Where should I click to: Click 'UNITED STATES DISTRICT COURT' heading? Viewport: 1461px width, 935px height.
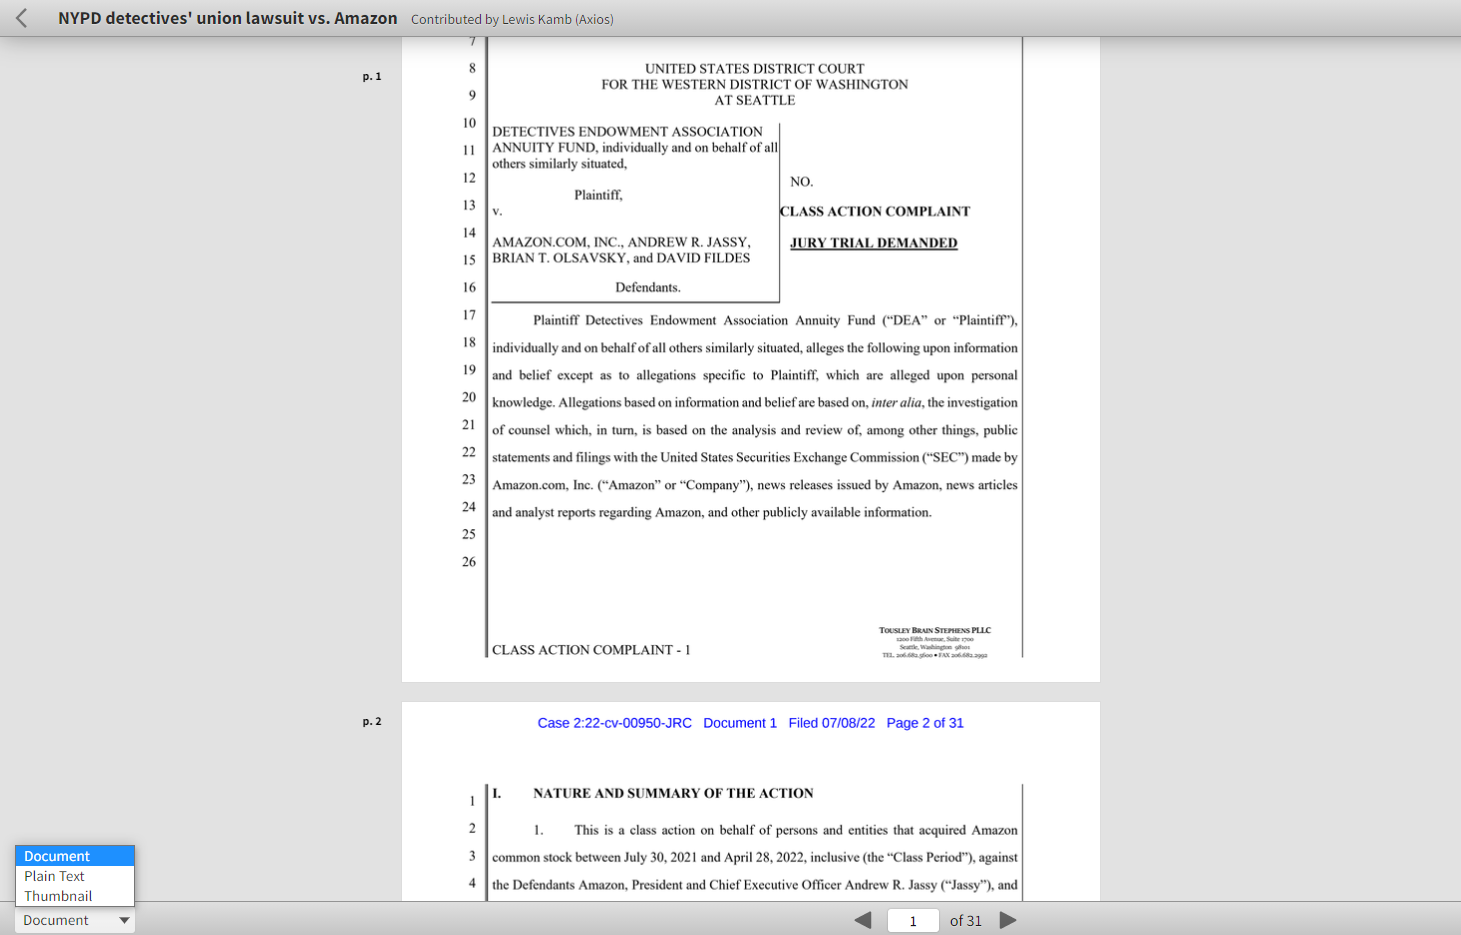pos(755,69)
